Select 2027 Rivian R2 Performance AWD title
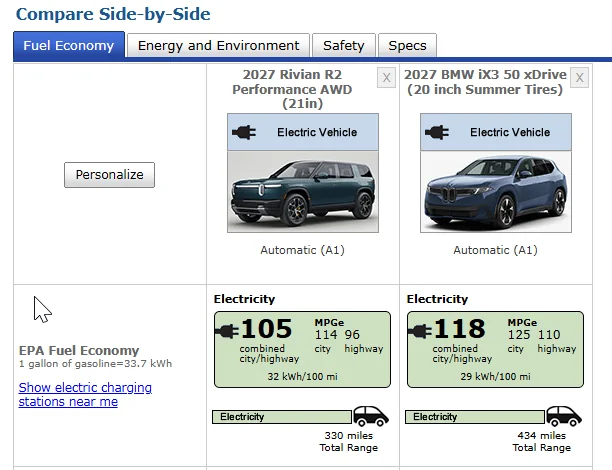This screenshot has height=470, width=612. point(292,89)
